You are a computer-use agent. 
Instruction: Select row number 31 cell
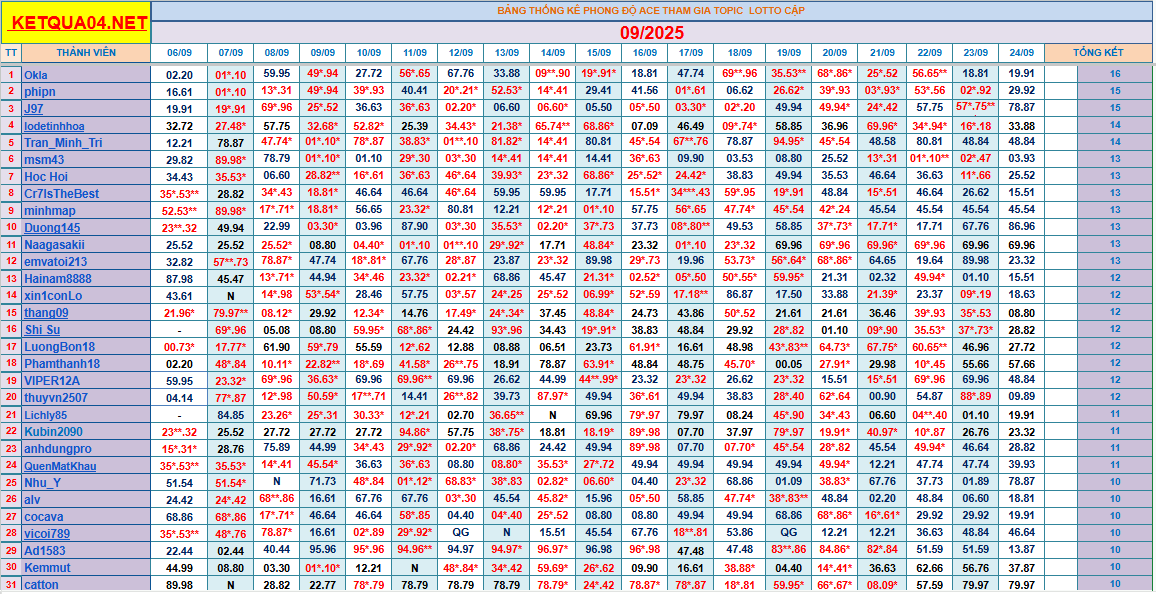click(x=11, y=584)
